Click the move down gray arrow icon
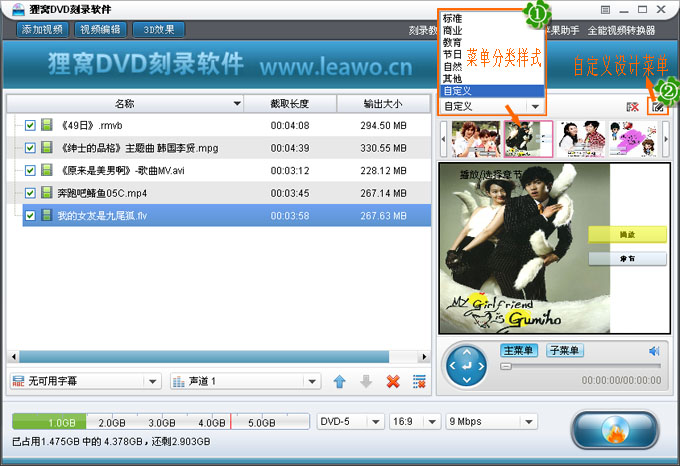Image resolution: width=680 pixels, height=466 pixels. click(366, 382)
